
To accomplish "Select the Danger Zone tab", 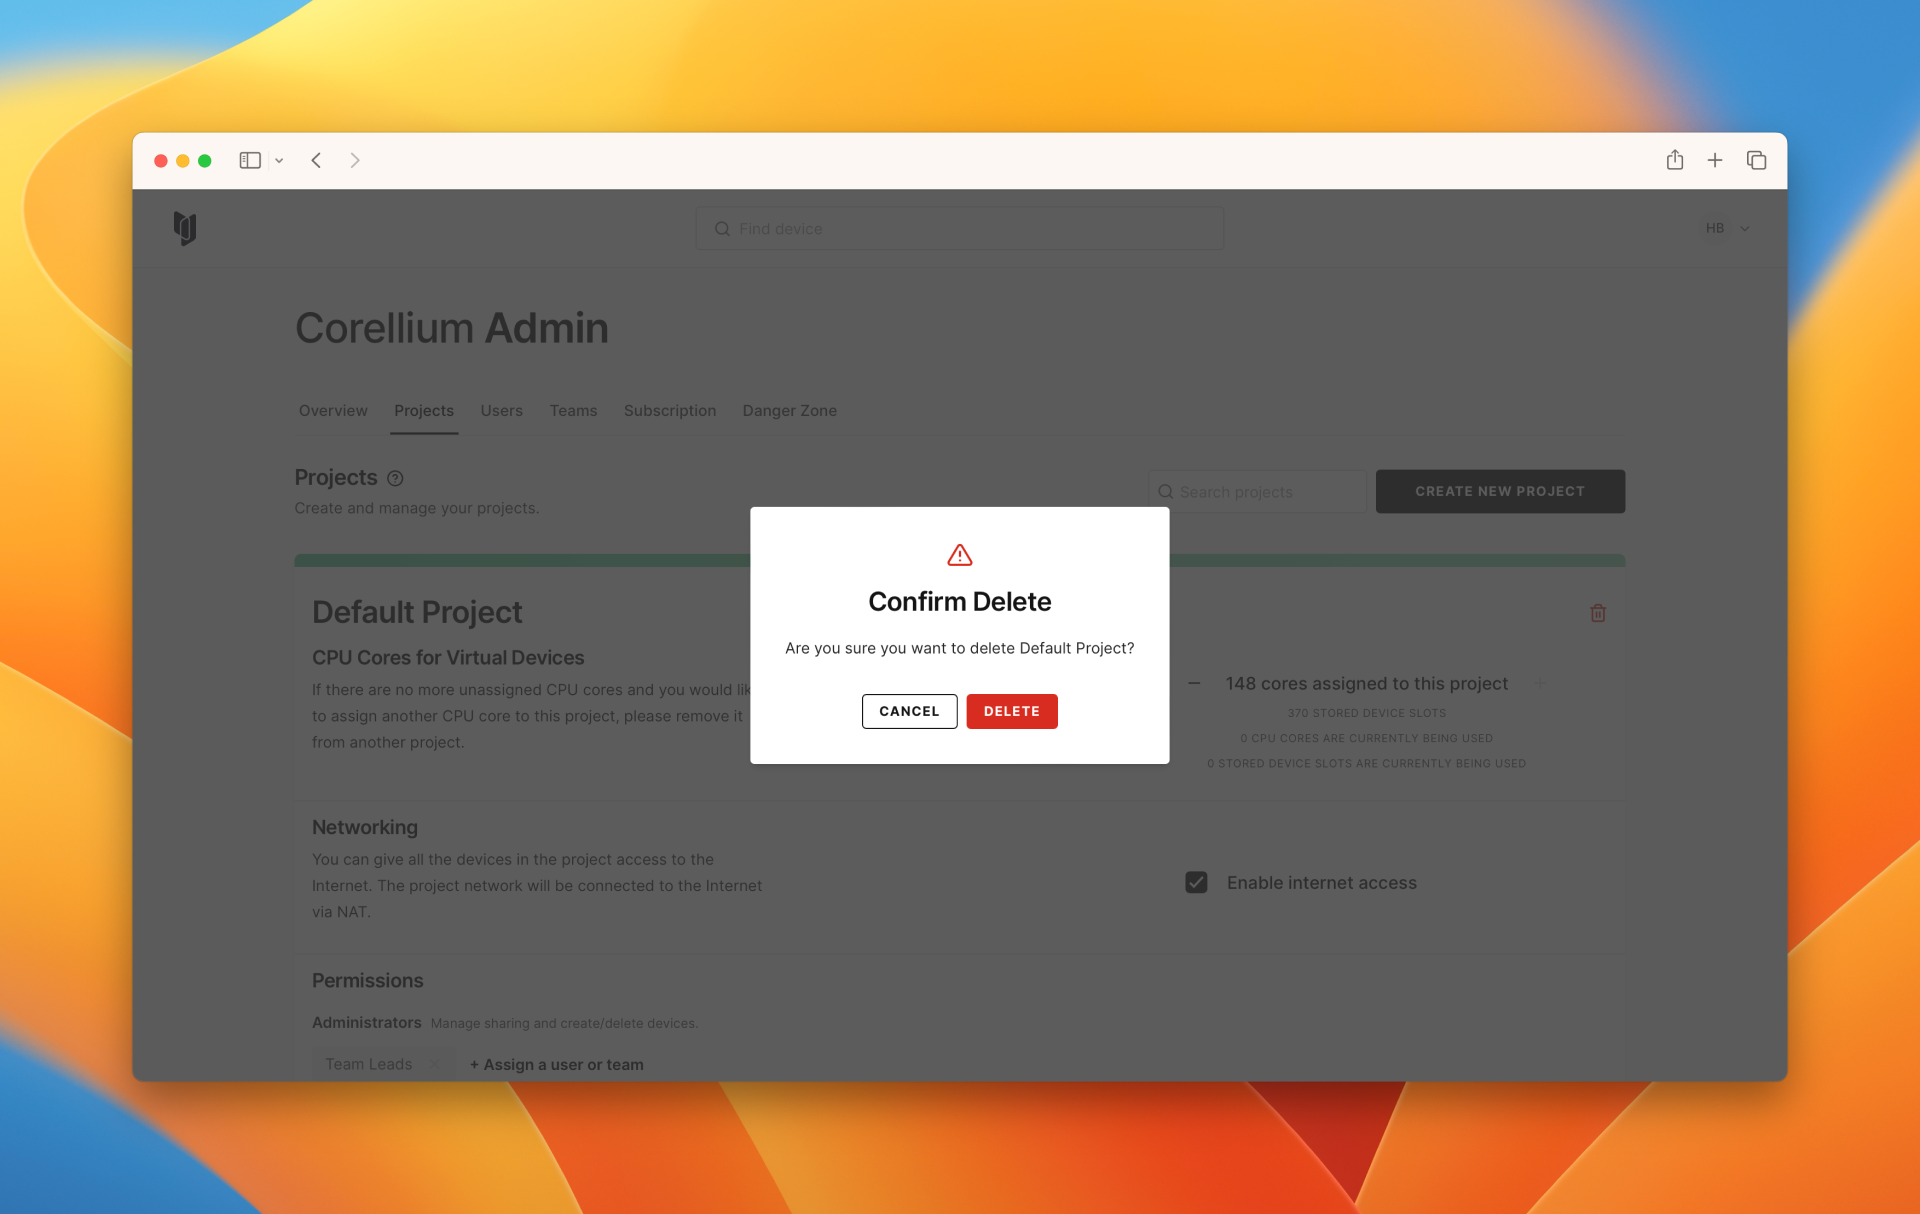I will (790, 410).
